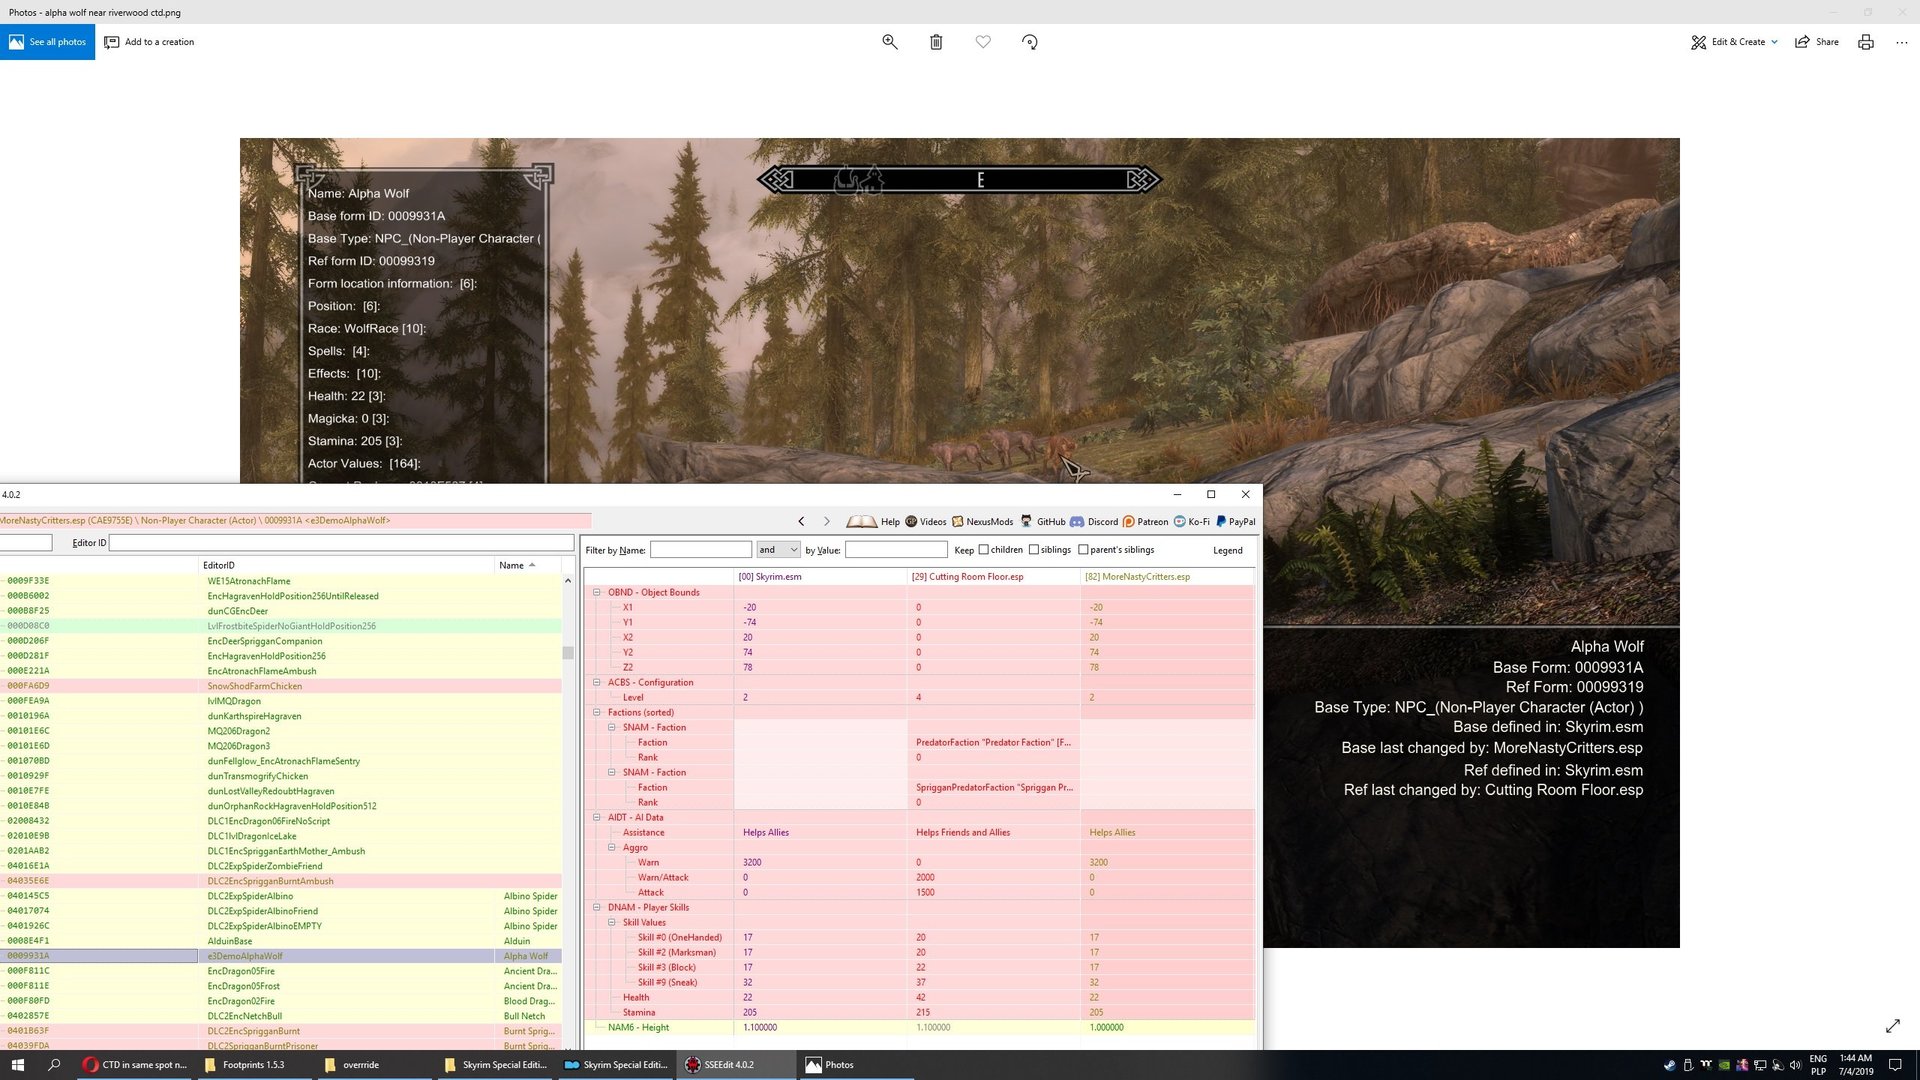Image resolution: width=1920 pixels, height=1080 pixels.
Task: Rotate the photo using the rotate icon
Action: click(1030, 42)
